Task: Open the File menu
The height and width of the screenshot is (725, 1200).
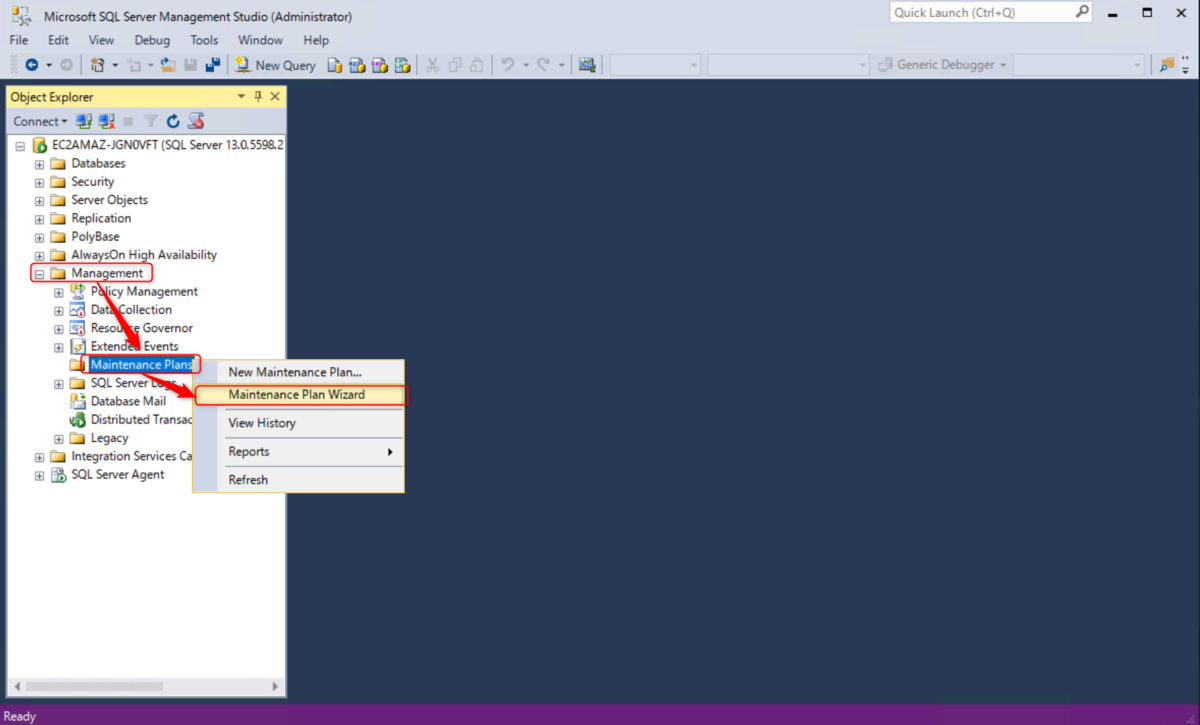Action: [x=19, y=40]
